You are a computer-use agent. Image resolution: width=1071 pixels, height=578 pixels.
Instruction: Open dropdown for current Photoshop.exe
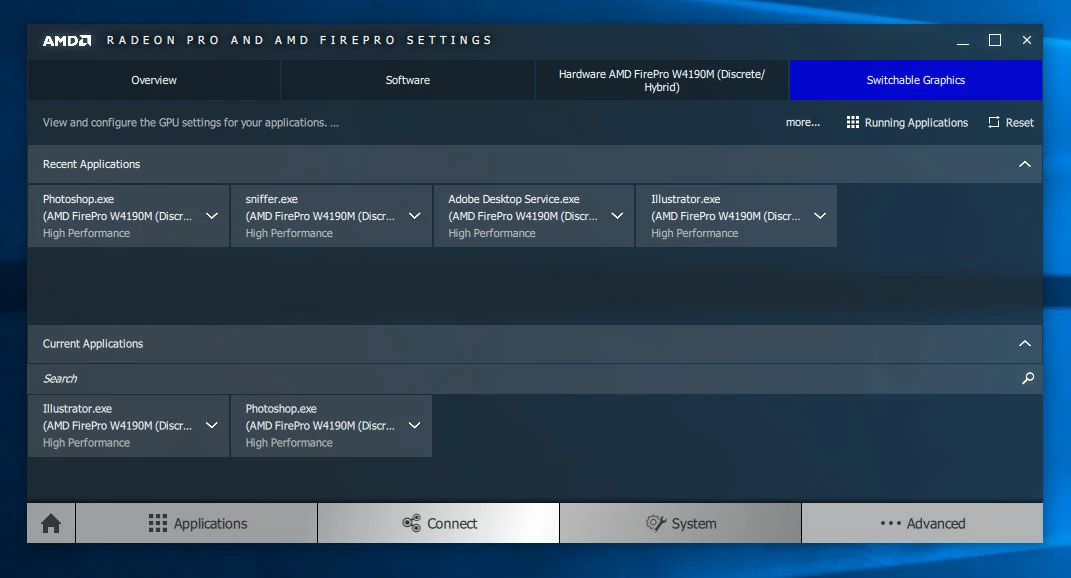pyautogui.click(x=415, y=425)
